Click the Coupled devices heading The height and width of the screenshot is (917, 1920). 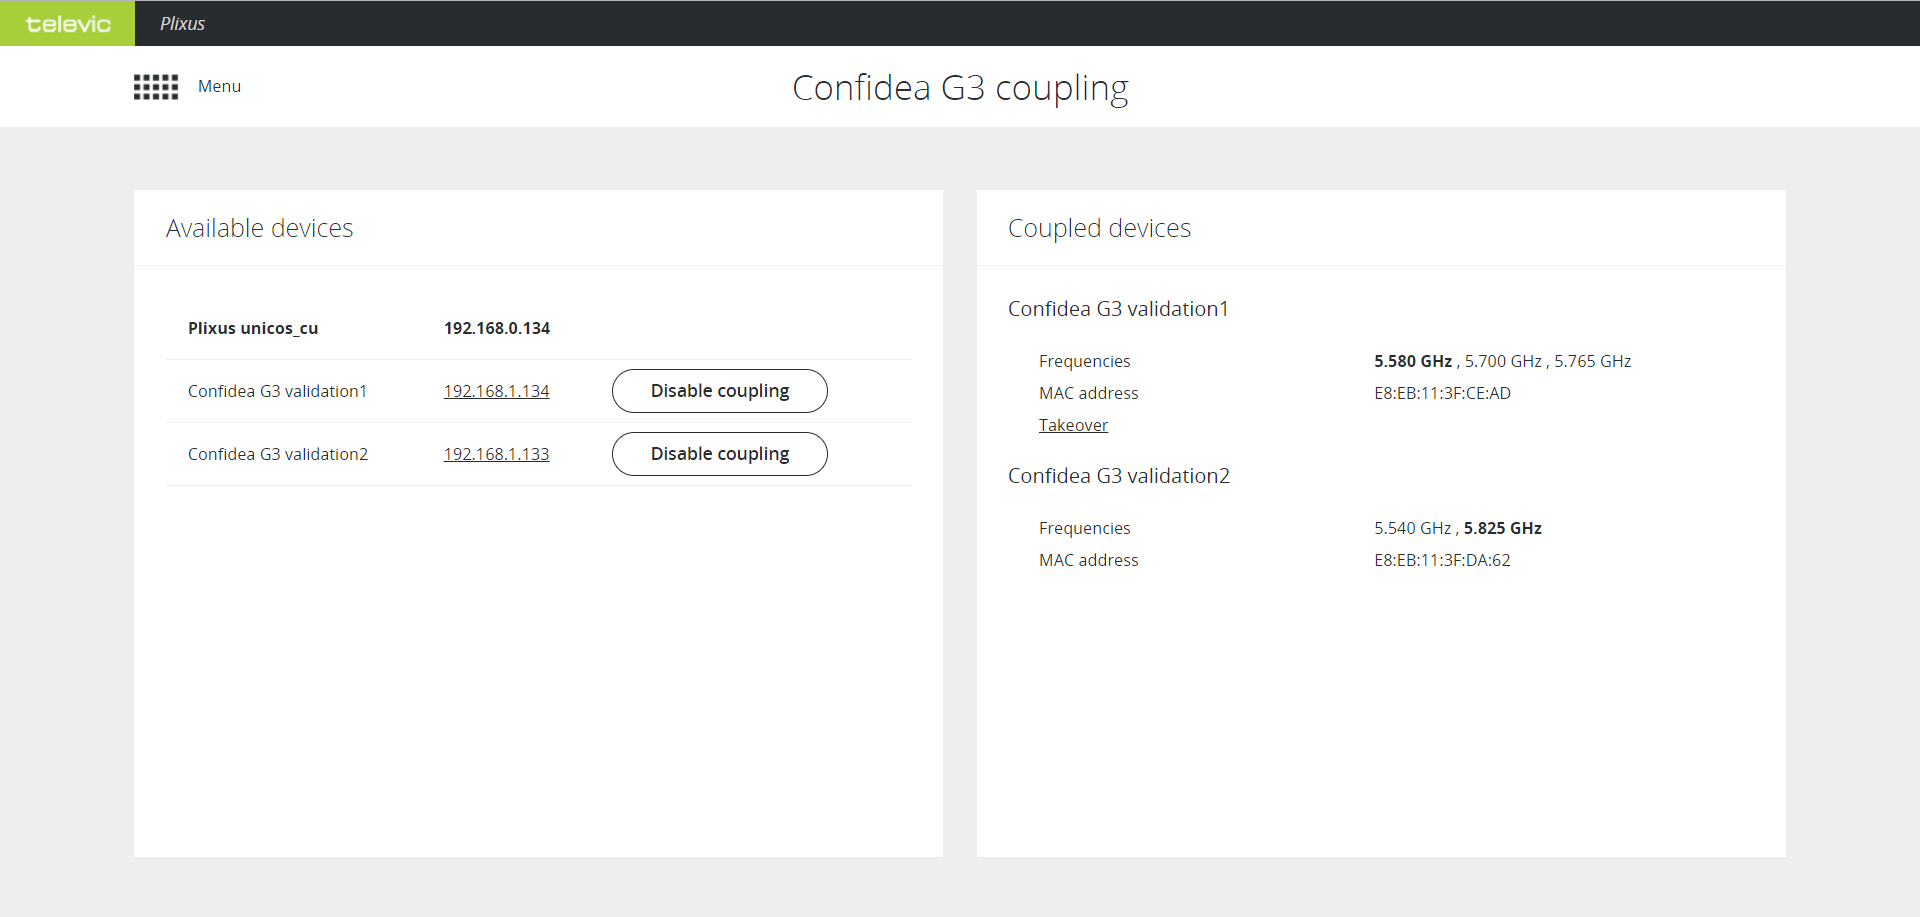tap(1099, 228)
